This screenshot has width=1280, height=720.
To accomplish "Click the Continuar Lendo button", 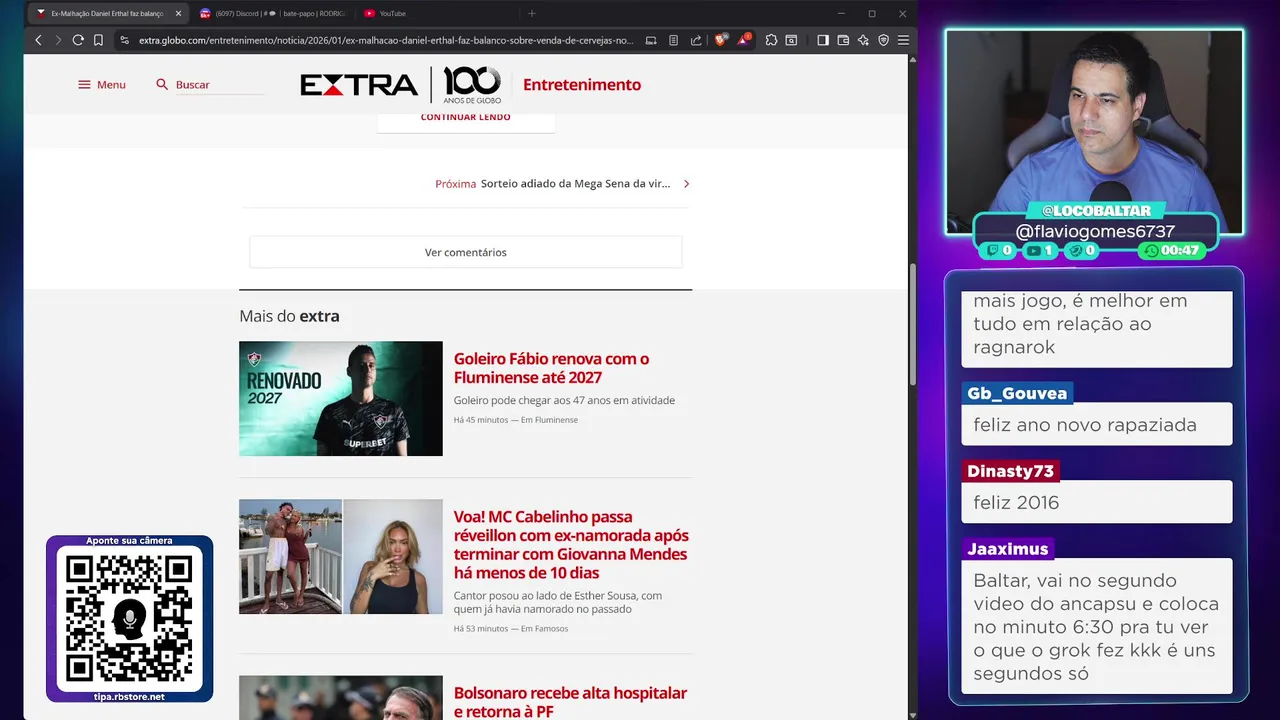I will (x=466, y=120).
